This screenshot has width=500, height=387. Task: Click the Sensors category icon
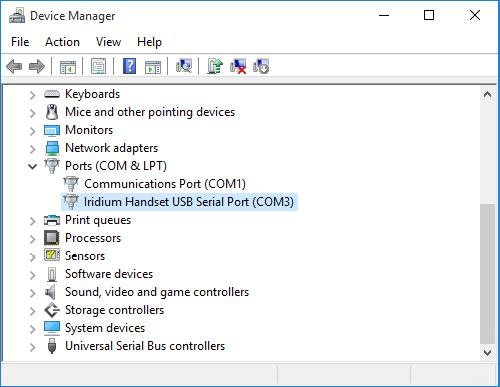tap(52, 255)
